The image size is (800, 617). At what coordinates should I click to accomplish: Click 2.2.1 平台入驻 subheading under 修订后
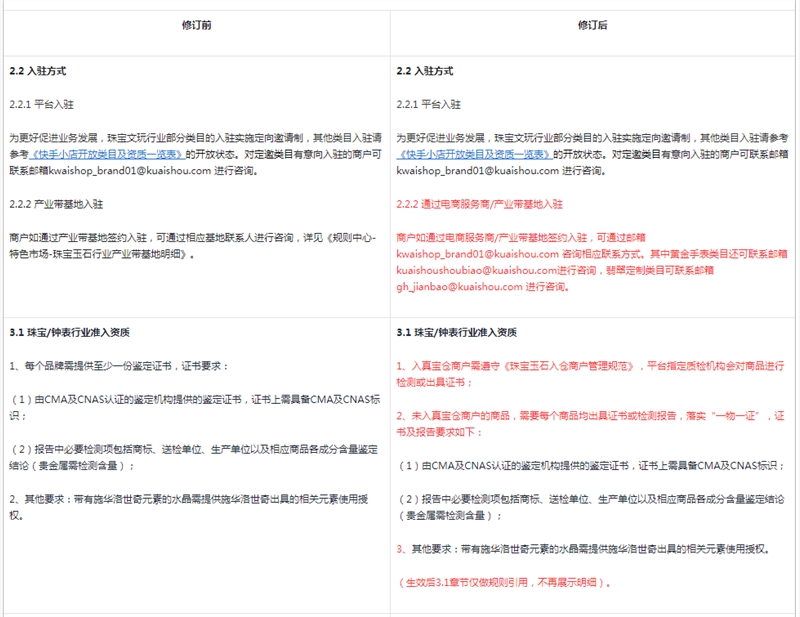point(429,104)
